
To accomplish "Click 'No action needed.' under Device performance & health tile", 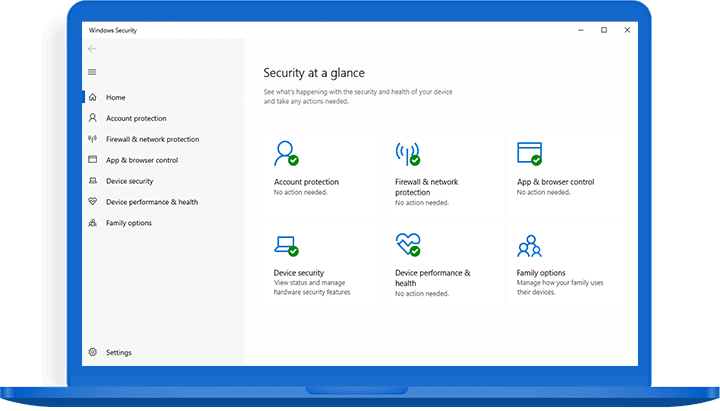I will coord(422,293).
